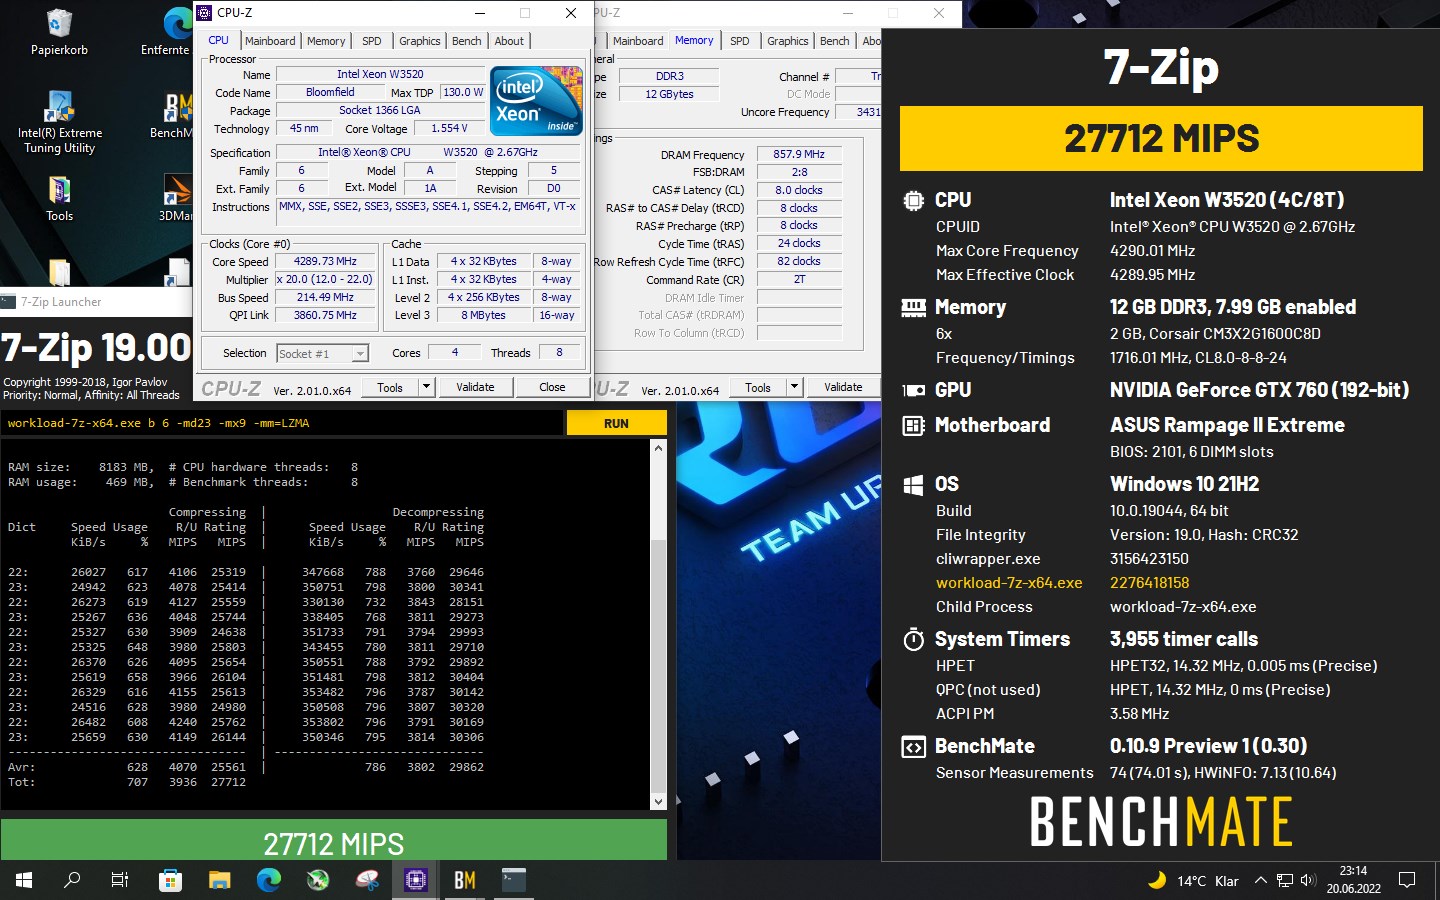Image resolution: width=1440 pixels, height=900 pixels.
Task: Click Tools button in rear CPU-Z
Action: coord(758,388)
